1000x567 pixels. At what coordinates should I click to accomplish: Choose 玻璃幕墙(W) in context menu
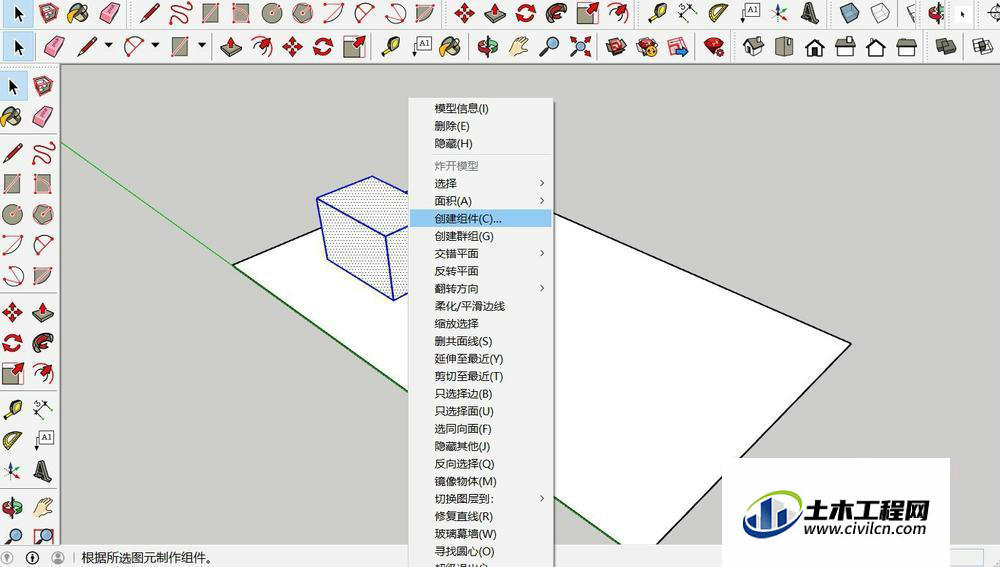tap(480, 534)
